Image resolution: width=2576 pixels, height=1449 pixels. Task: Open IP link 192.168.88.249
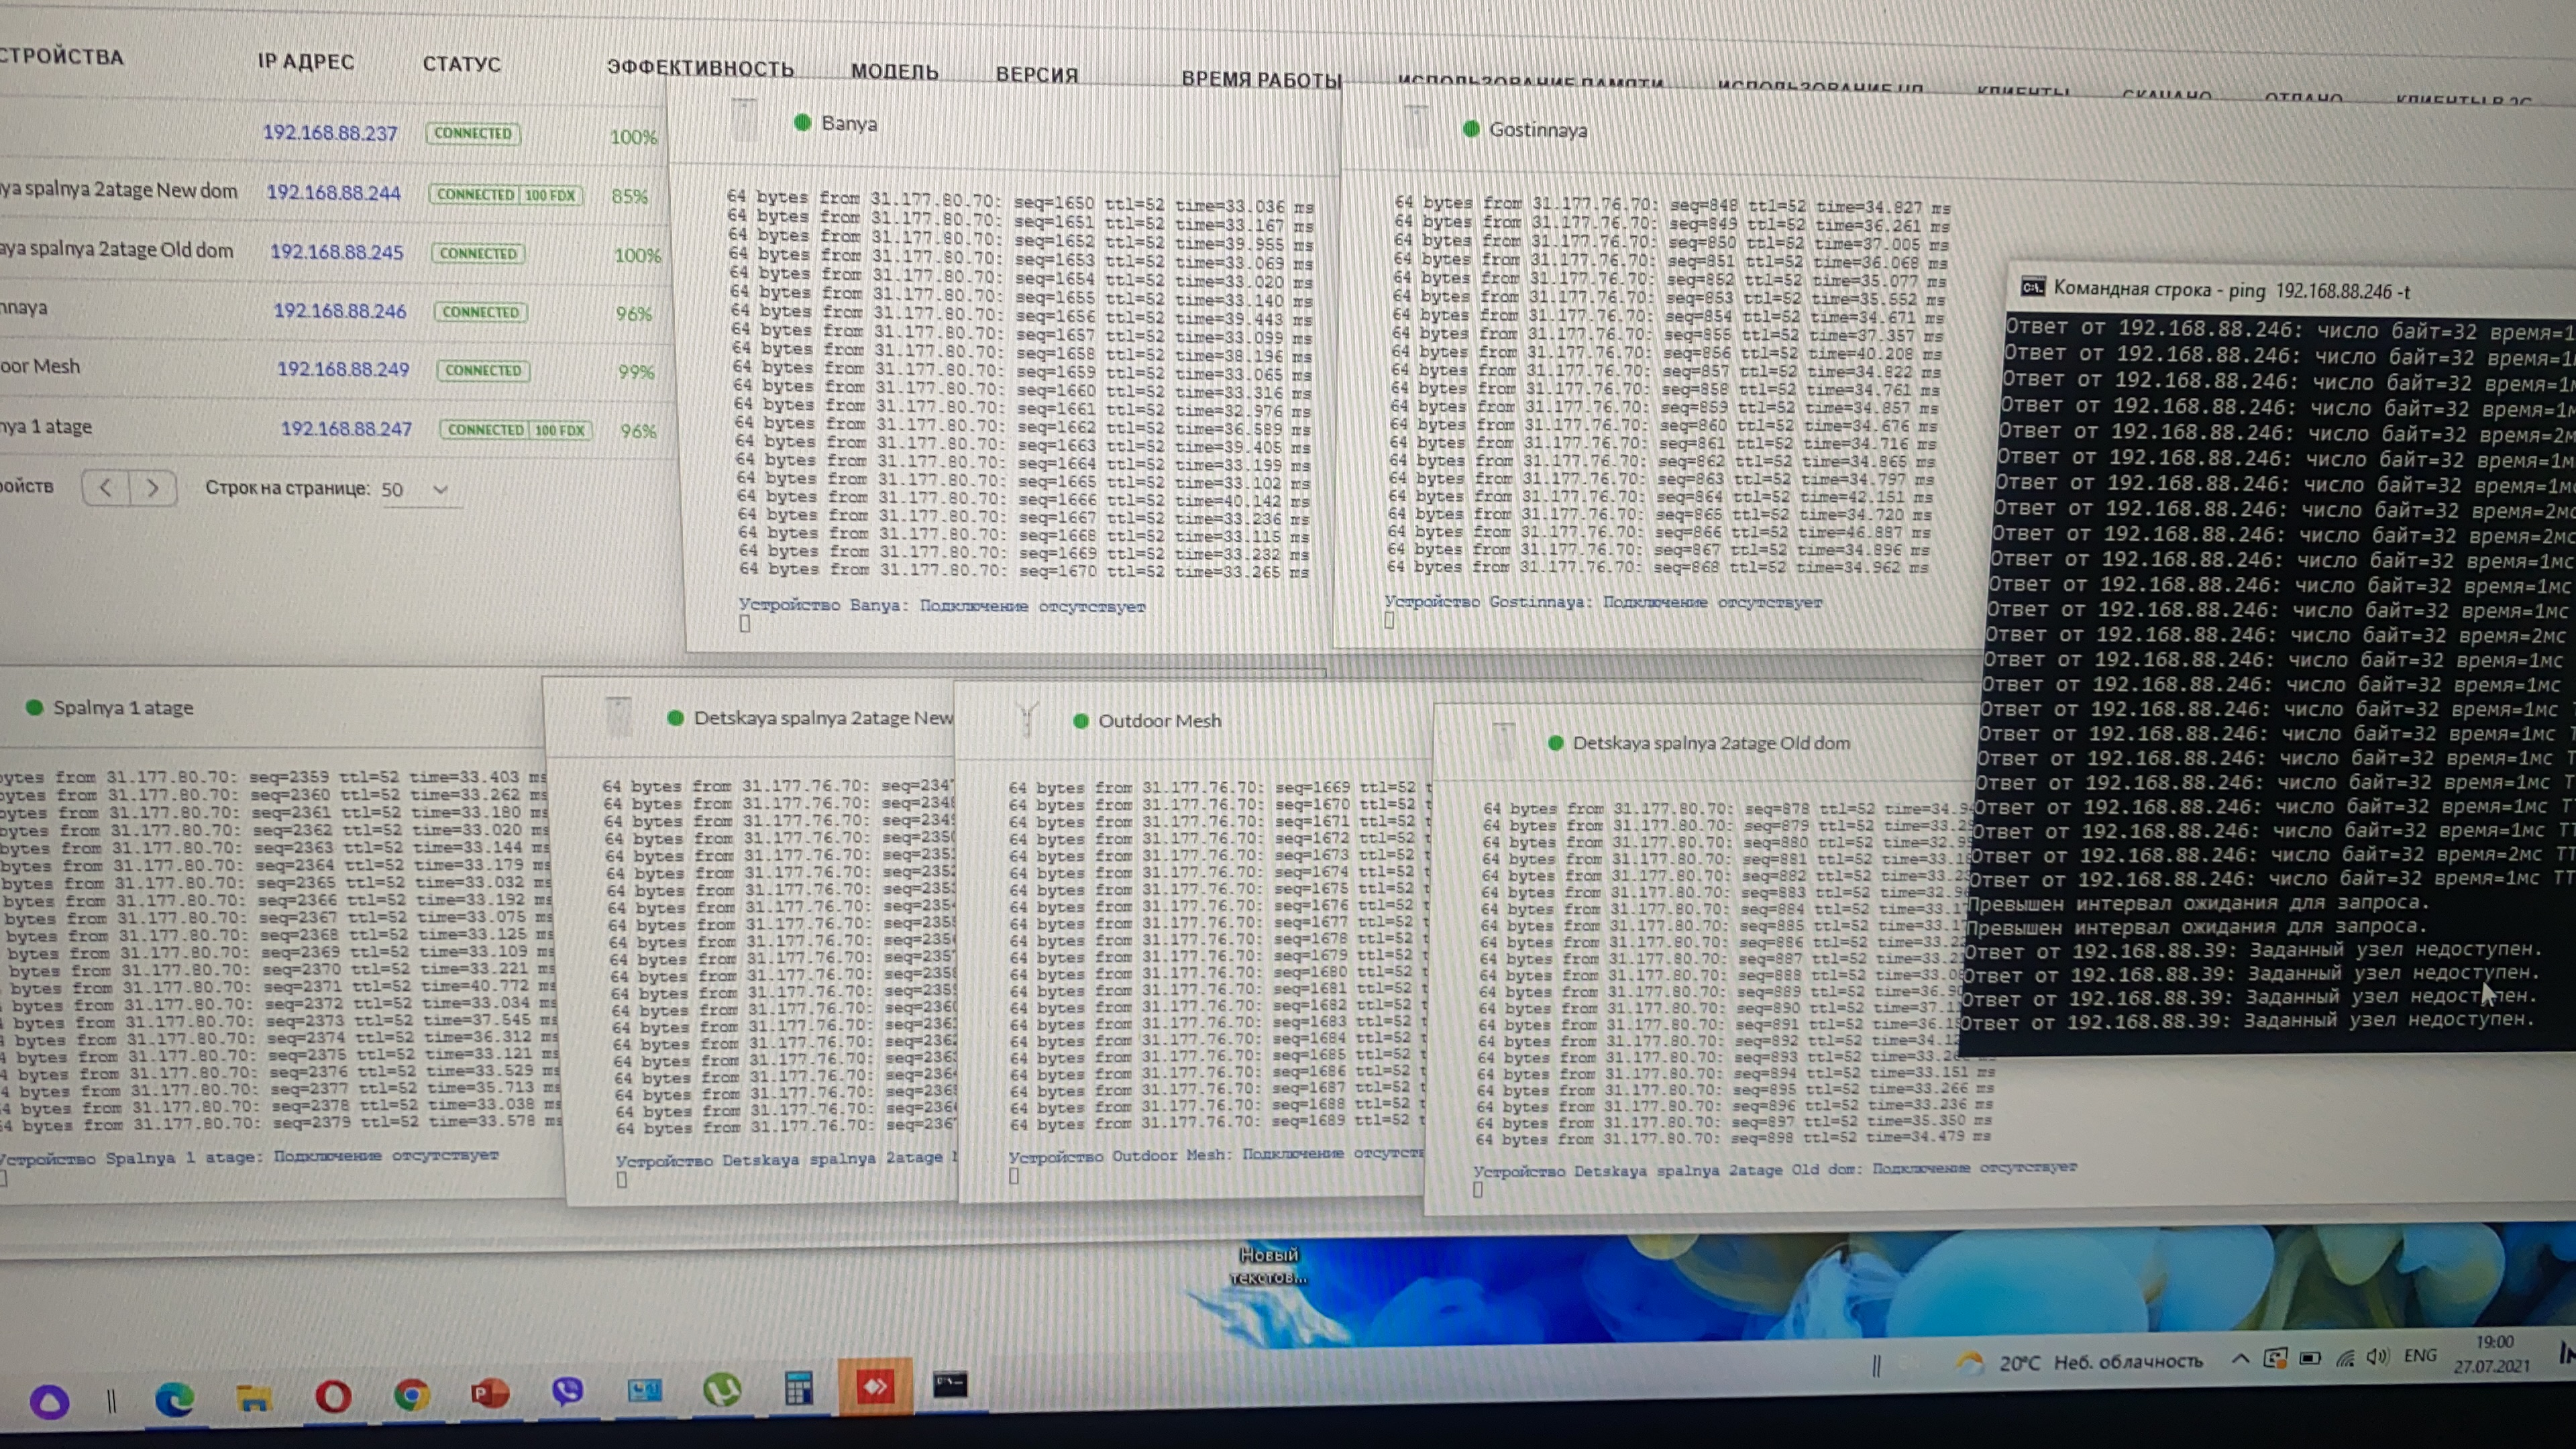point(343,369)
